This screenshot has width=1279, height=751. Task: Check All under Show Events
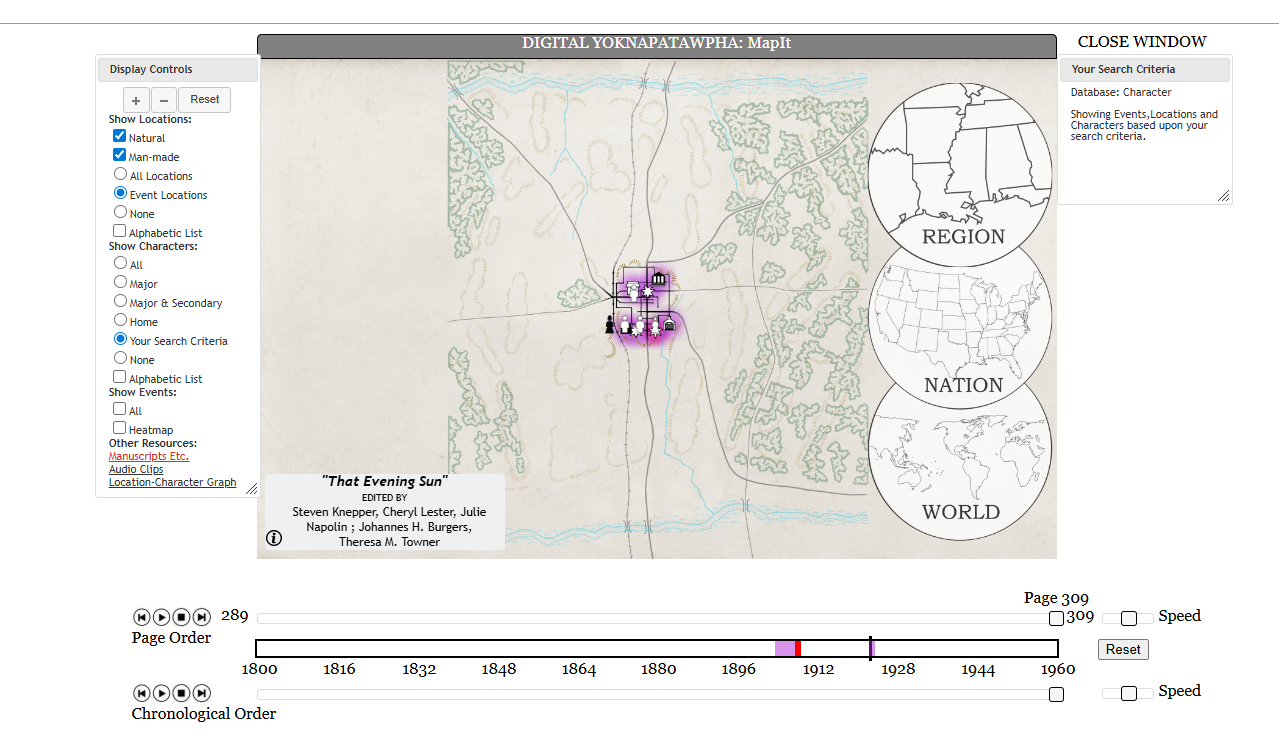(x=120, y=409)
